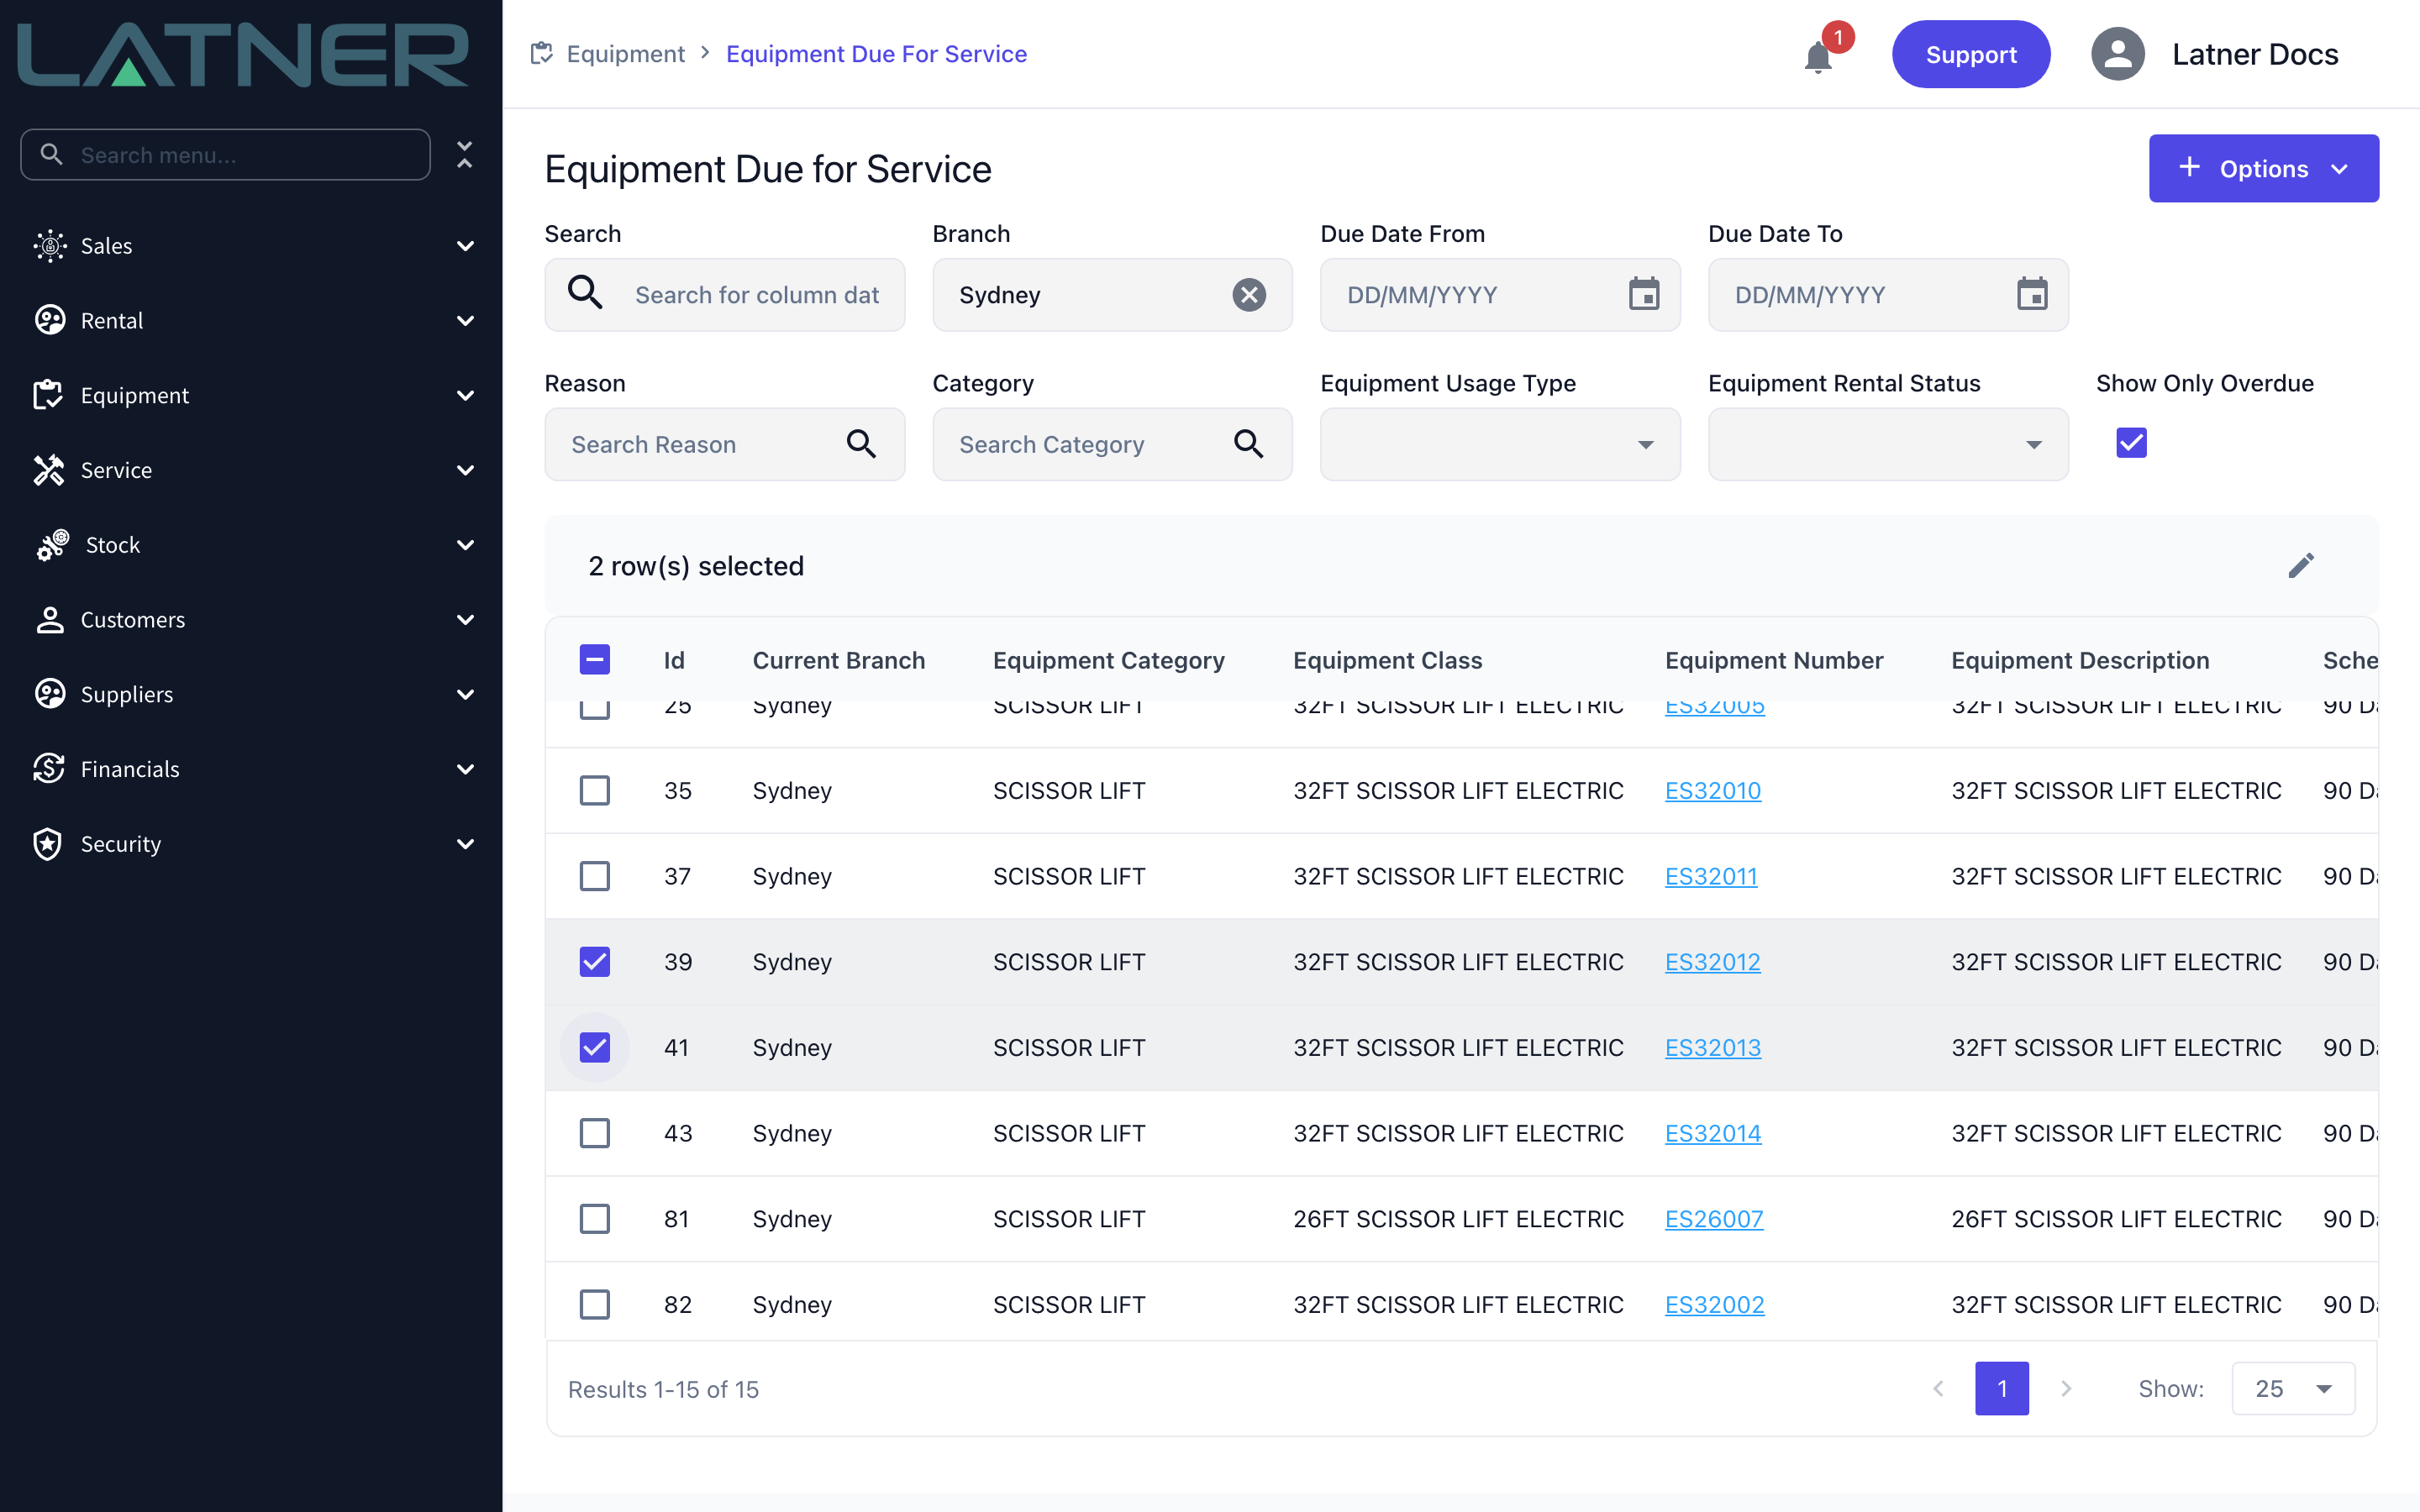This screenshot has height=1512, width=2420.
Task: Select the row with Id 35
Action: (x=595, y=790)
